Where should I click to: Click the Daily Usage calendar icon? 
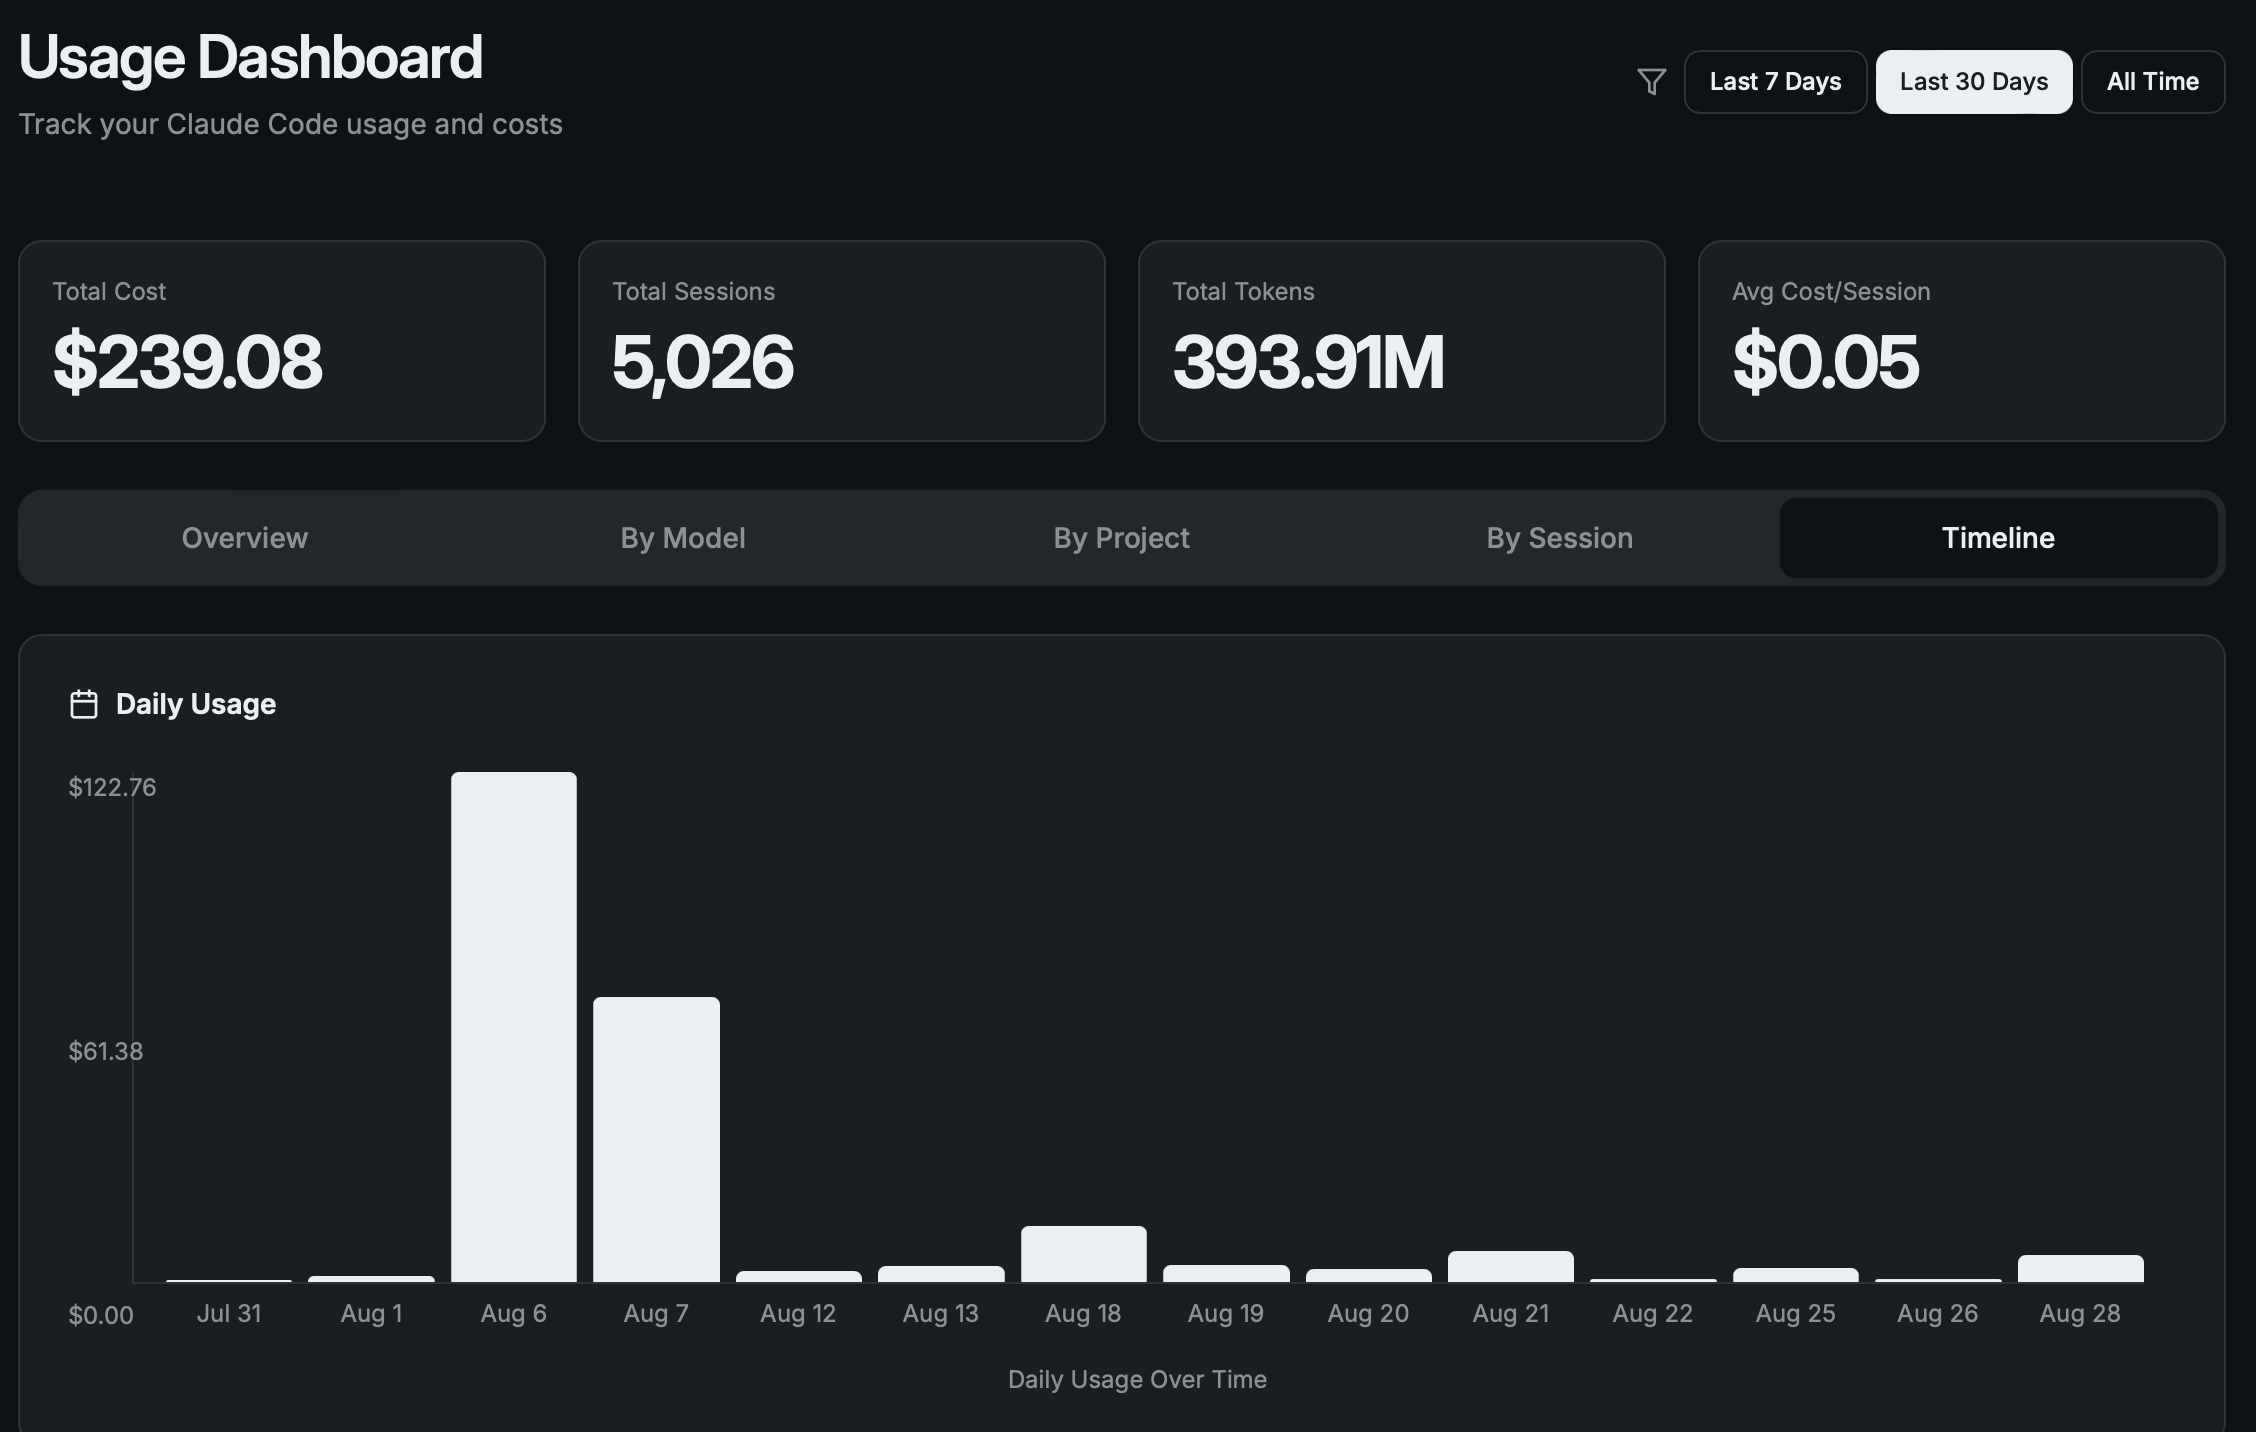coord(84,704)
